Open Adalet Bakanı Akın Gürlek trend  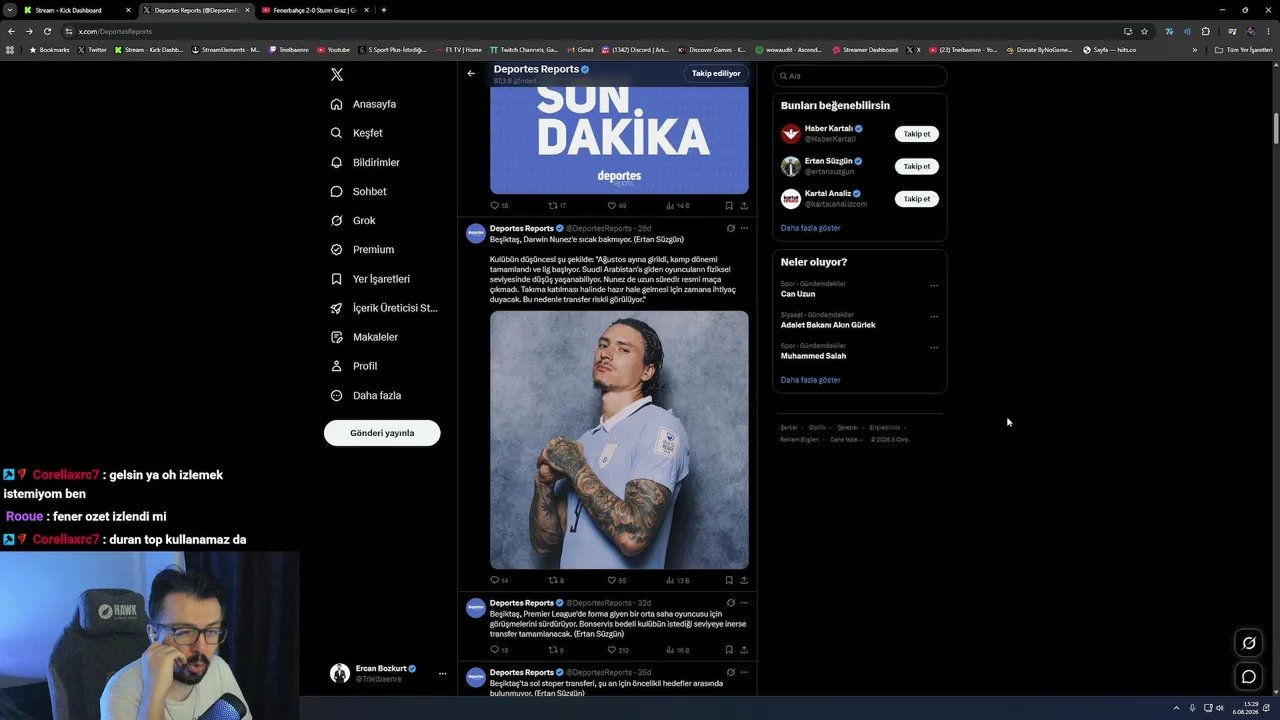click(x=828, y=325)
